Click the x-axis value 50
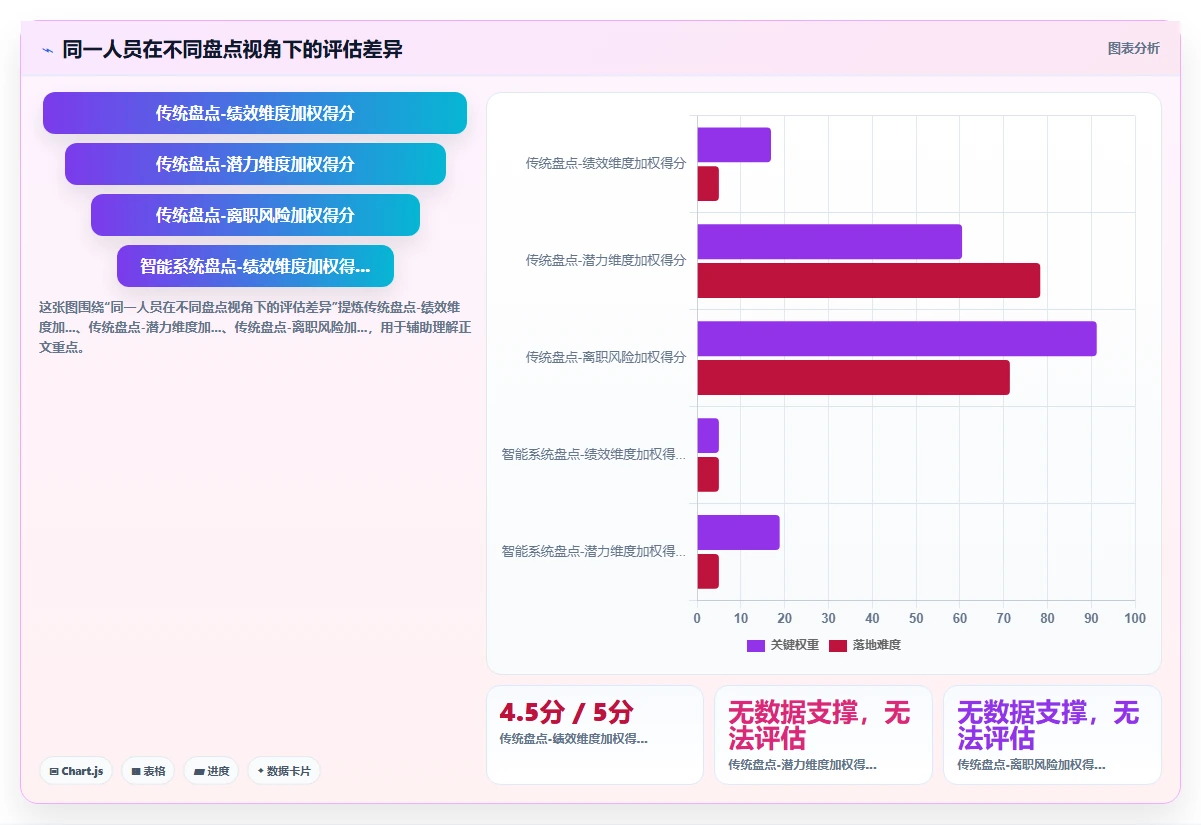 click(916, 619)
